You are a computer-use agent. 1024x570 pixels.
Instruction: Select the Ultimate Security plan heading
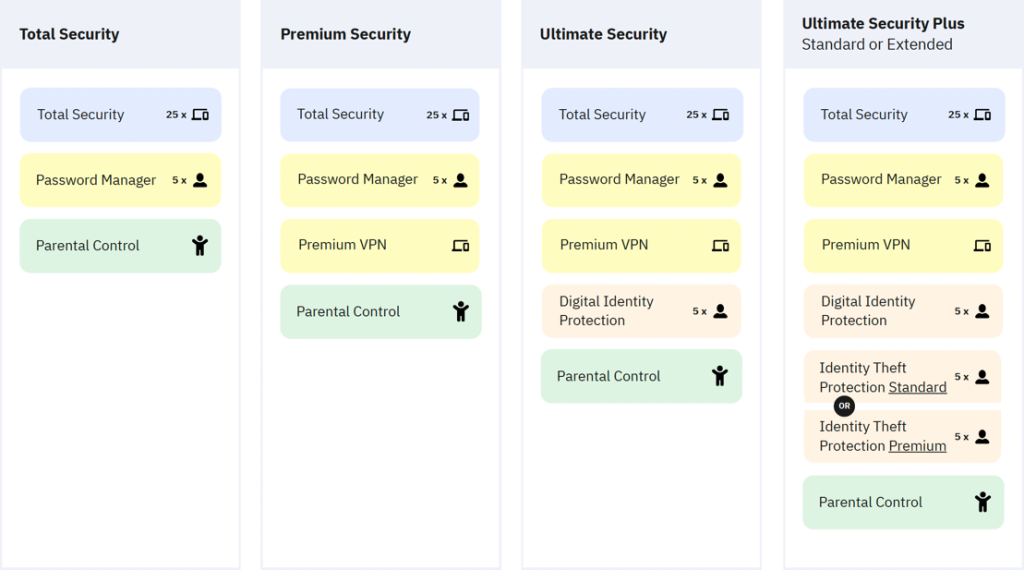(603, 34)
